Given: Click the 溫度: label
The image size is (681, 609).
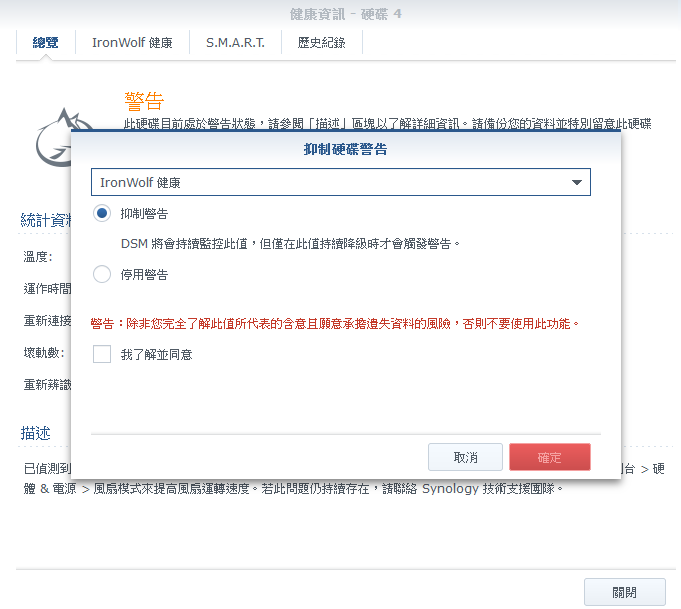Looking at the screenshot, I should [38, 257].
